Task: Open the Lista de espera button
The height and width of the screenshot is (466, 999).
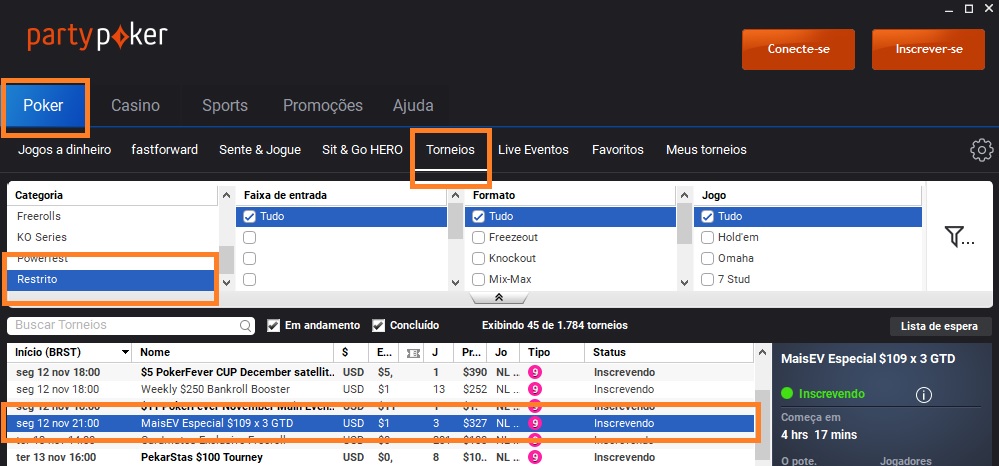Action: [939, 326]
